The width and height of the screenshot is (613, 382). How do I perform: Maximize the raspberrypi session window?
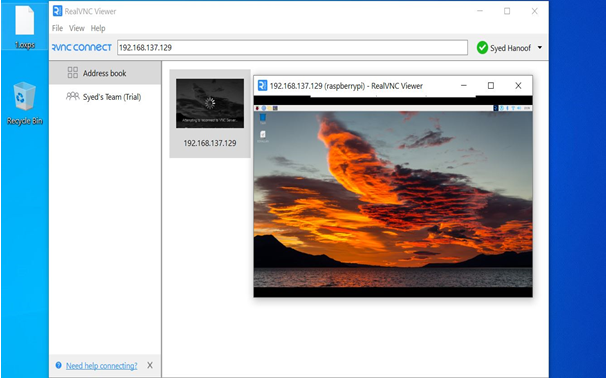click(x=491, y=85)
